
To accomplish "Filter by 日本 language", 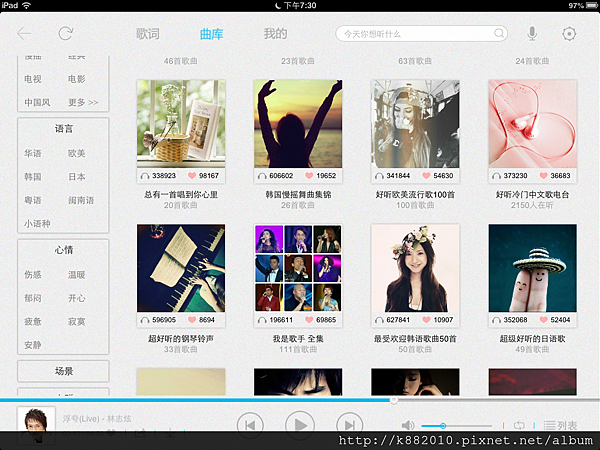I will click(x=77, y=176).
